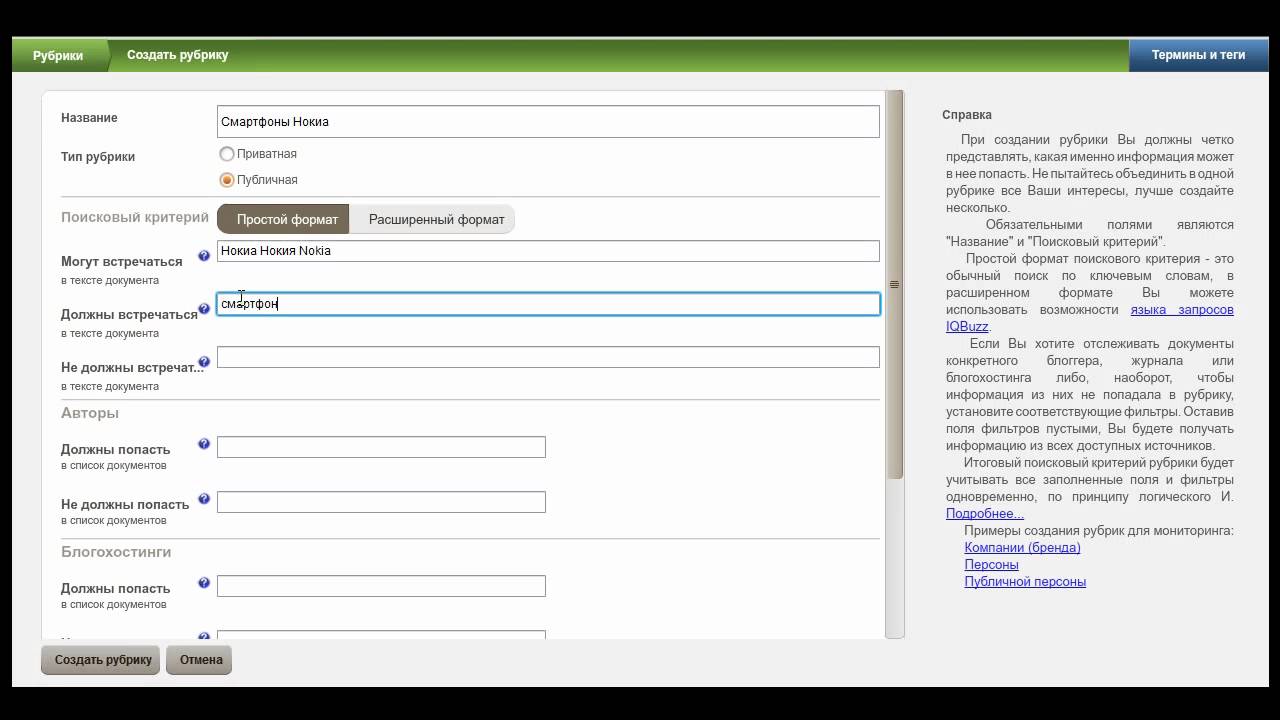Screen dimensions: 1280x720
Task: Click the "Поисковый критерий" label
Action: click(135, 217)
